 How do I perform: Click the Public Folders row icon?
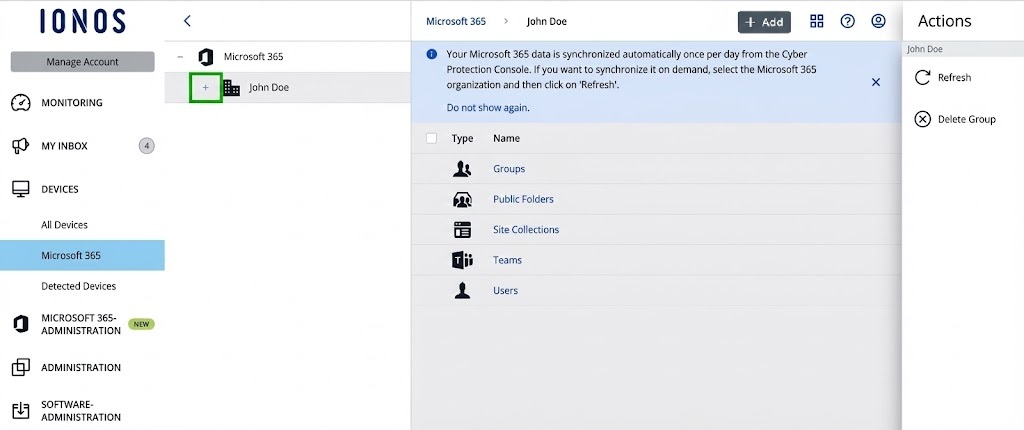462,199
